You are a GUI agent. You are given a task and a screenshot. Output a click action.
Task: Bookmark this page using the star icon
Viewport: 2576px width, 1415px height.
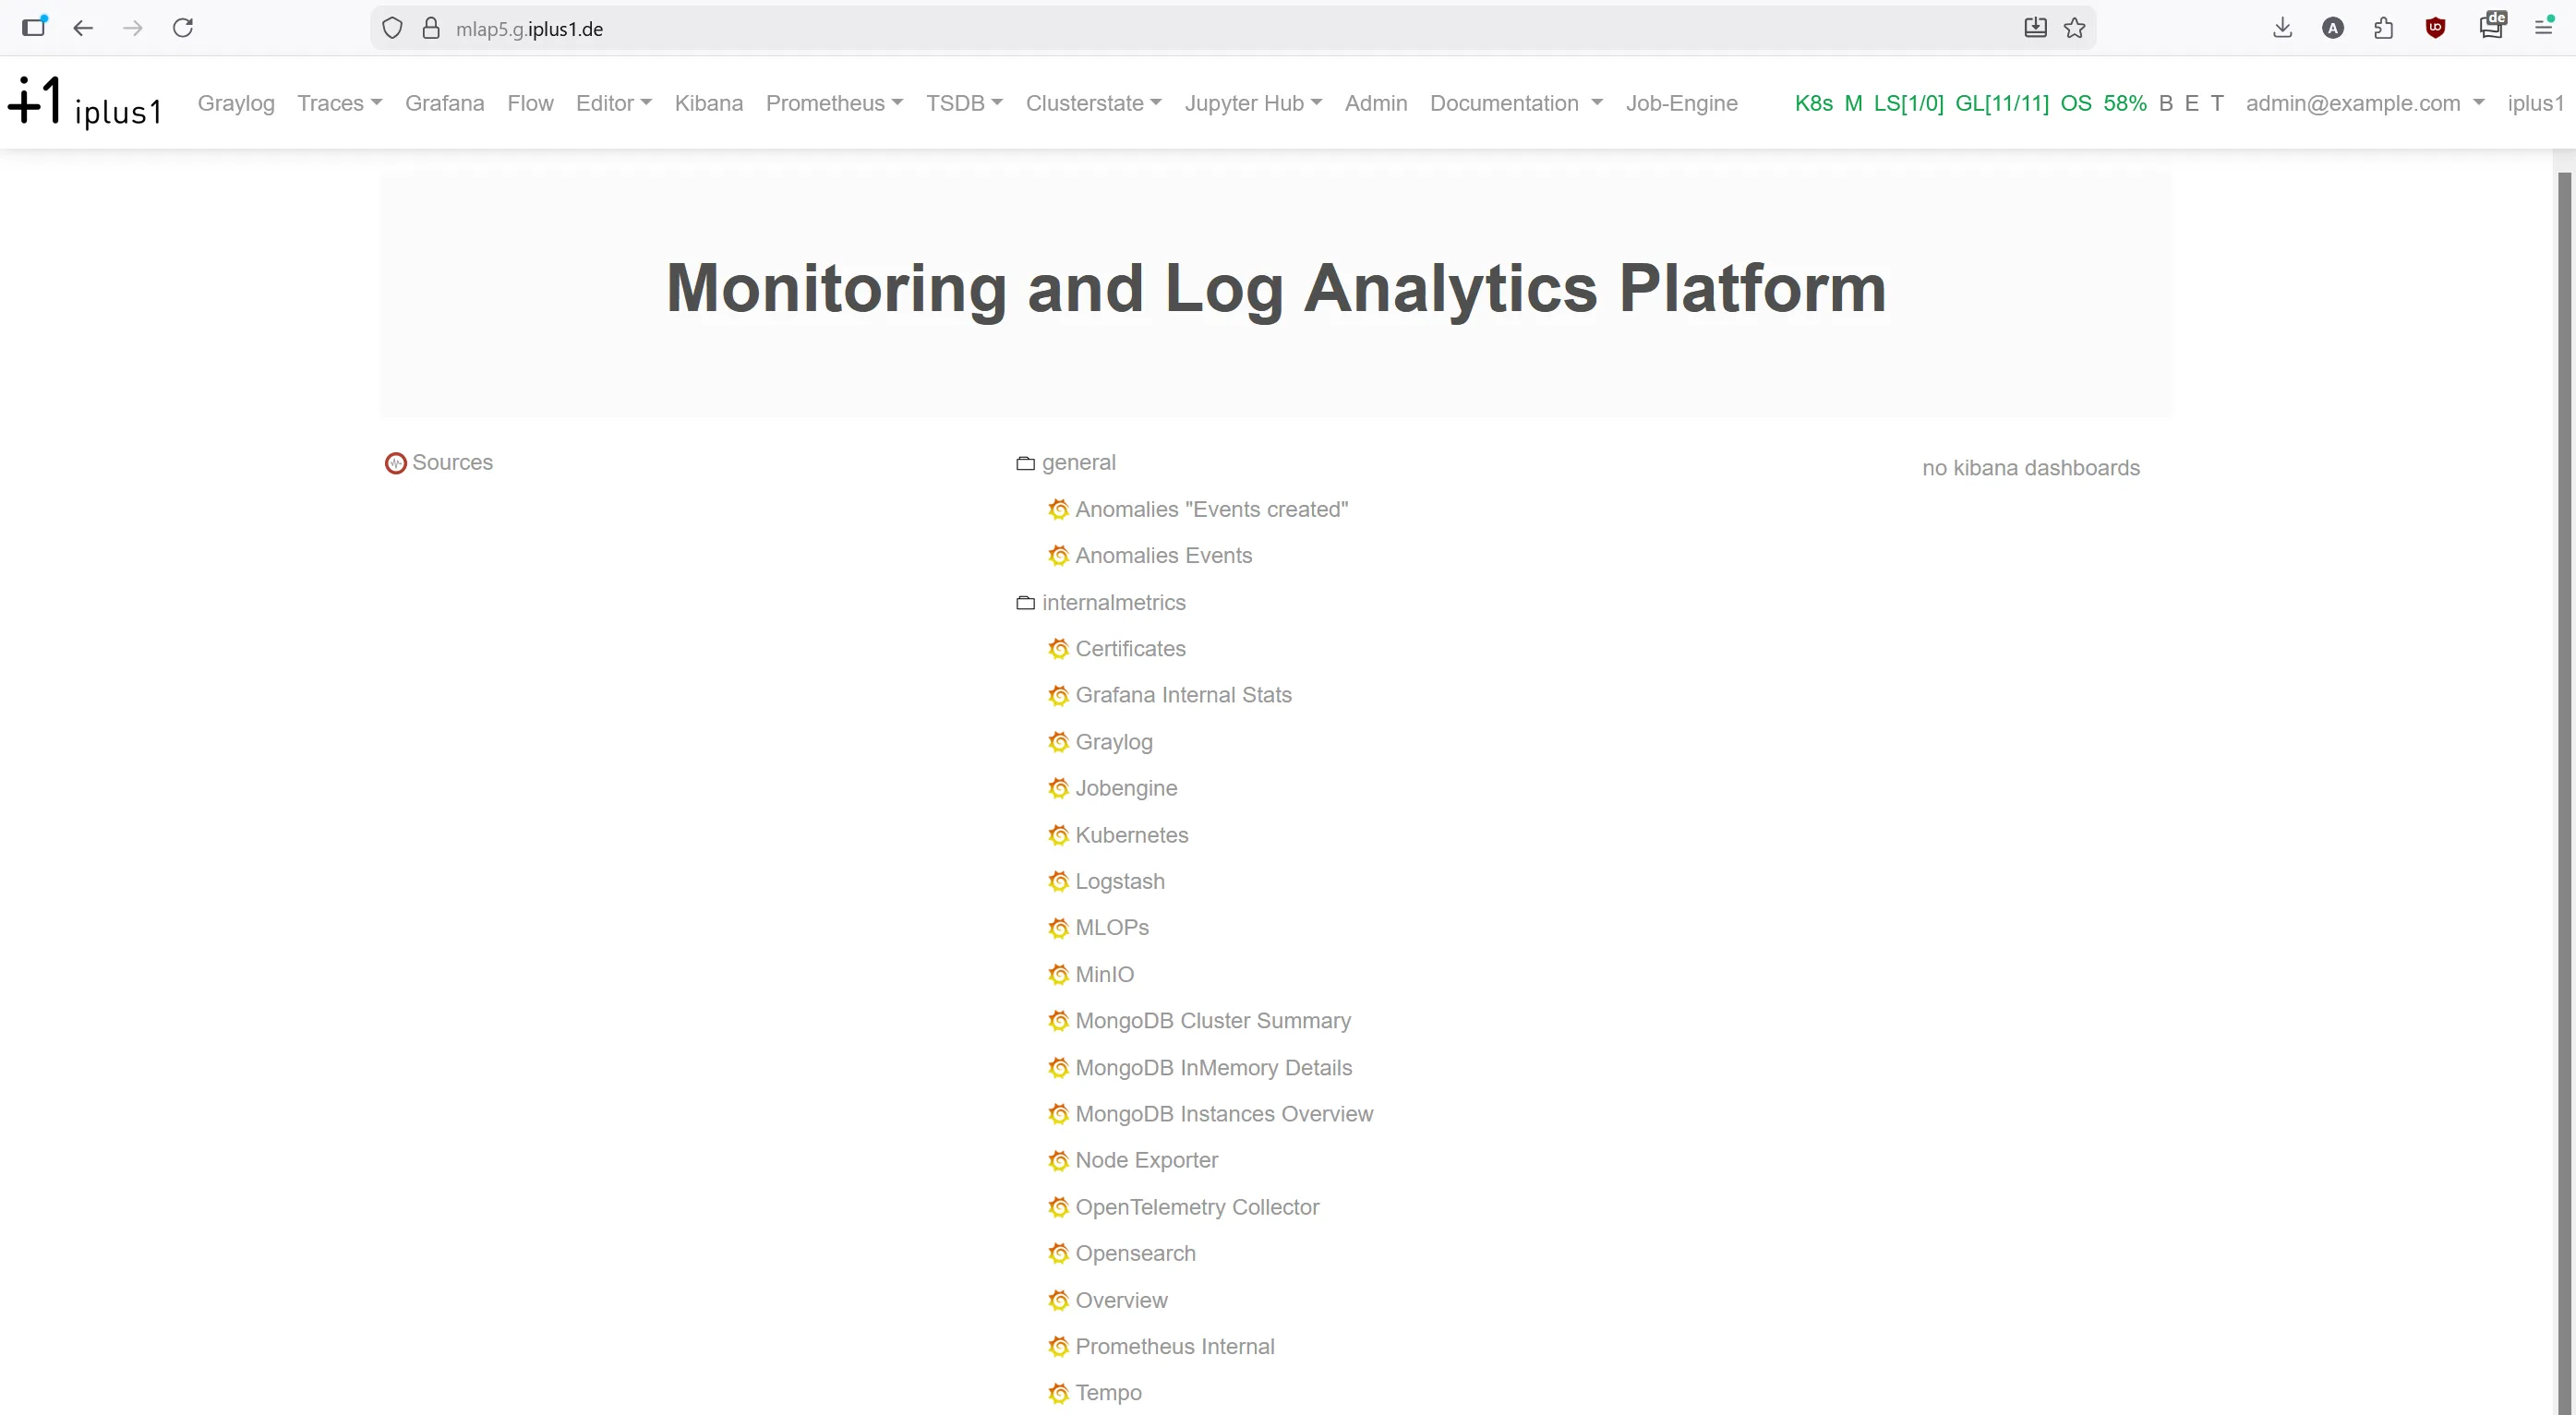click(x=2075, y=28)
